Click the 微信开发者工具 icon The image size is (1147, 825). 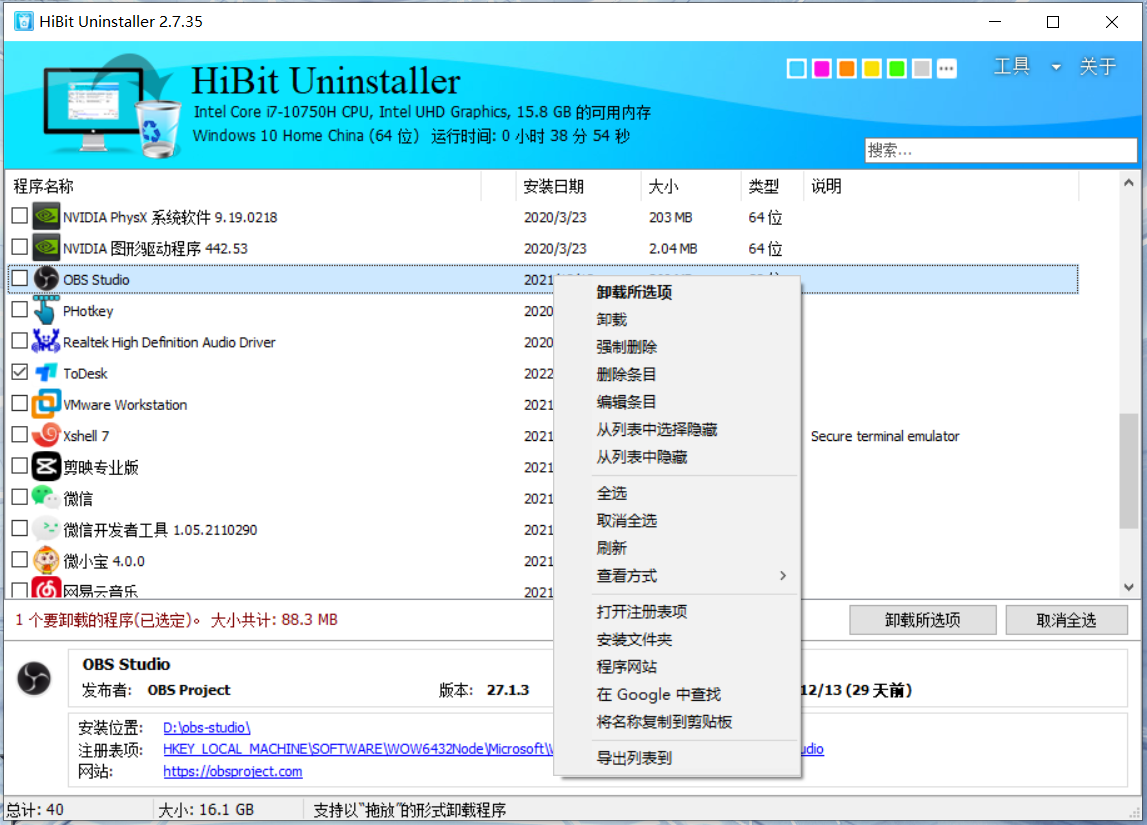(x=46, y=529)
